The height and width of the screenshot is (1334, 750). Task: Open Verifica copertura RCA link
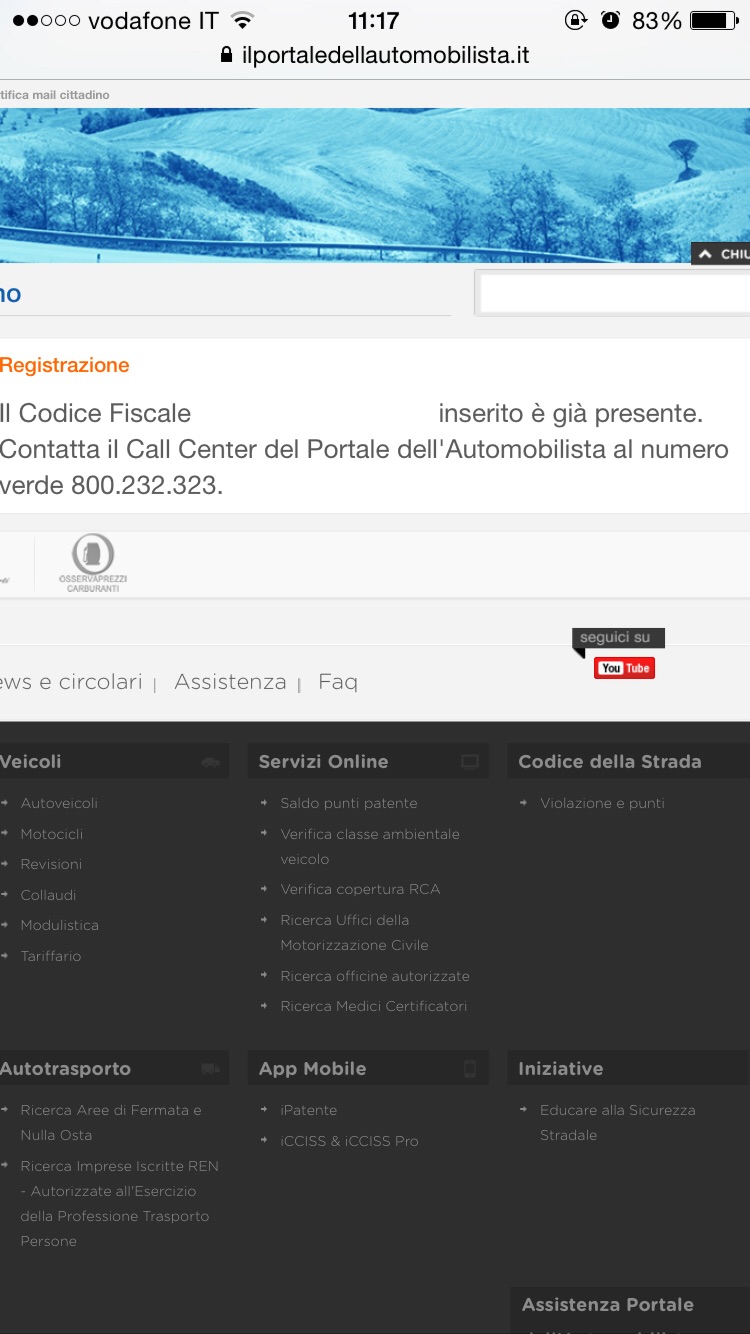[x=360, y=889]
